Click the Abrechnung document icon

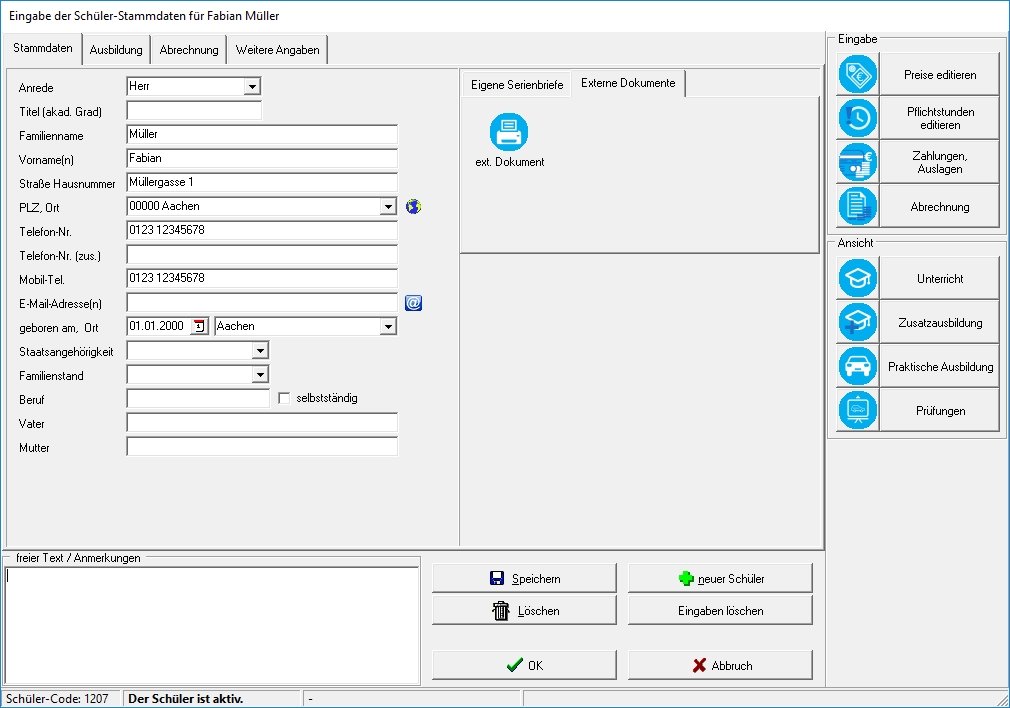tap(857, 206)
